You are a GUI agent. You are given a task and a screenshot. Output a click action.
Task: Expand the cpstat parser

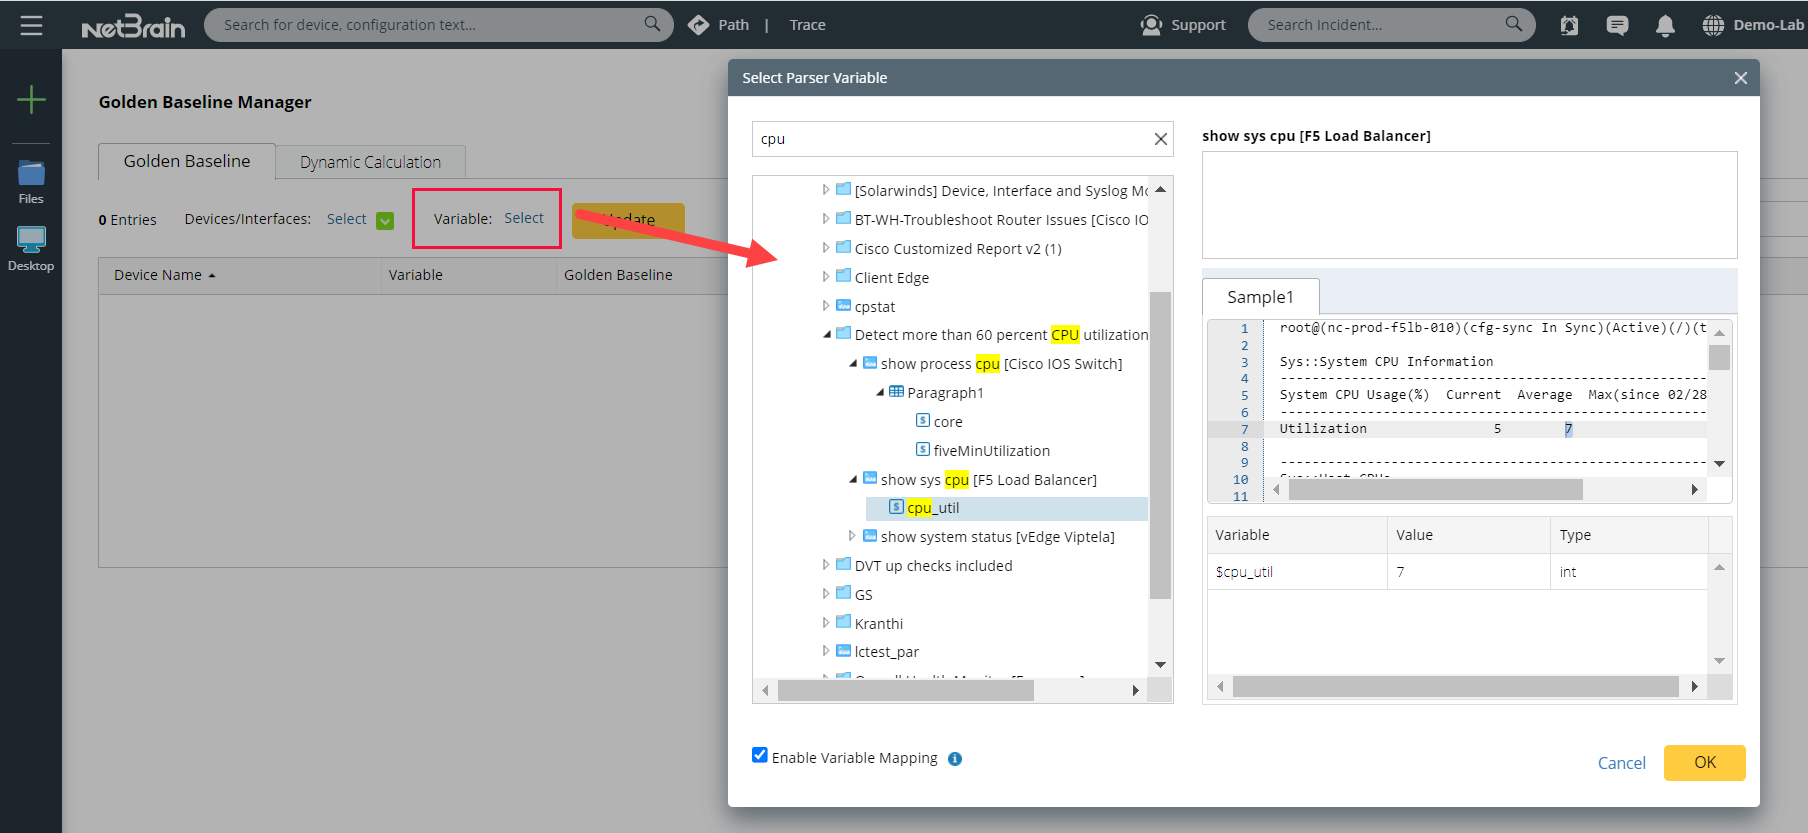tap(825, 305)
